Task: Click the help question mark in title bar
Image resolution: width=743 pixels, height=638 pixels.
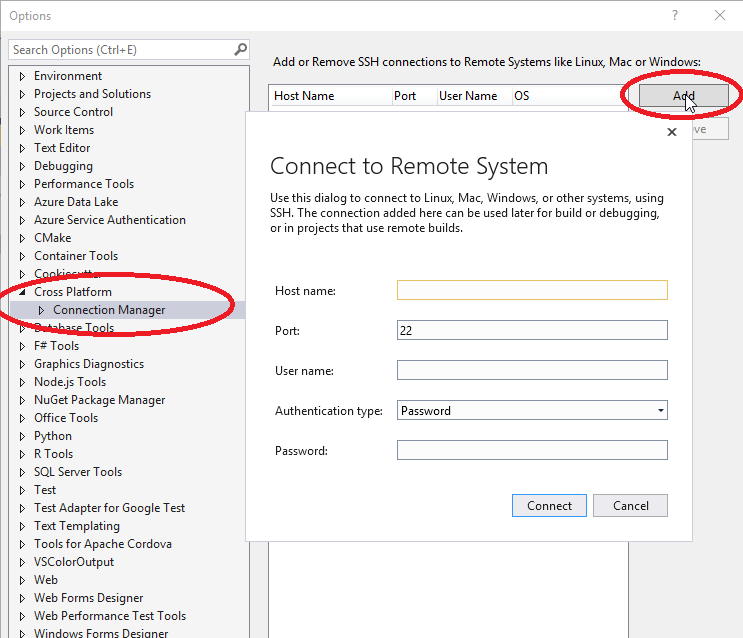Action: [x=675, y=15]
